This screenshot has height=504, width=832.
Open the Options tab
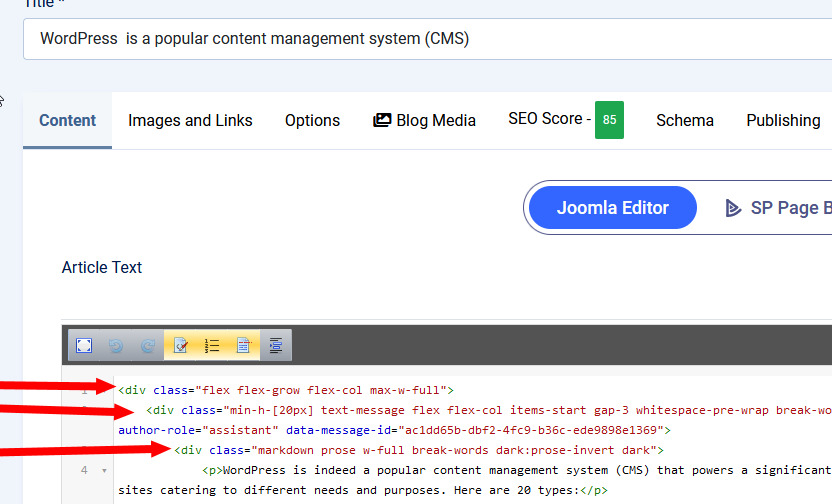point(312,120)
